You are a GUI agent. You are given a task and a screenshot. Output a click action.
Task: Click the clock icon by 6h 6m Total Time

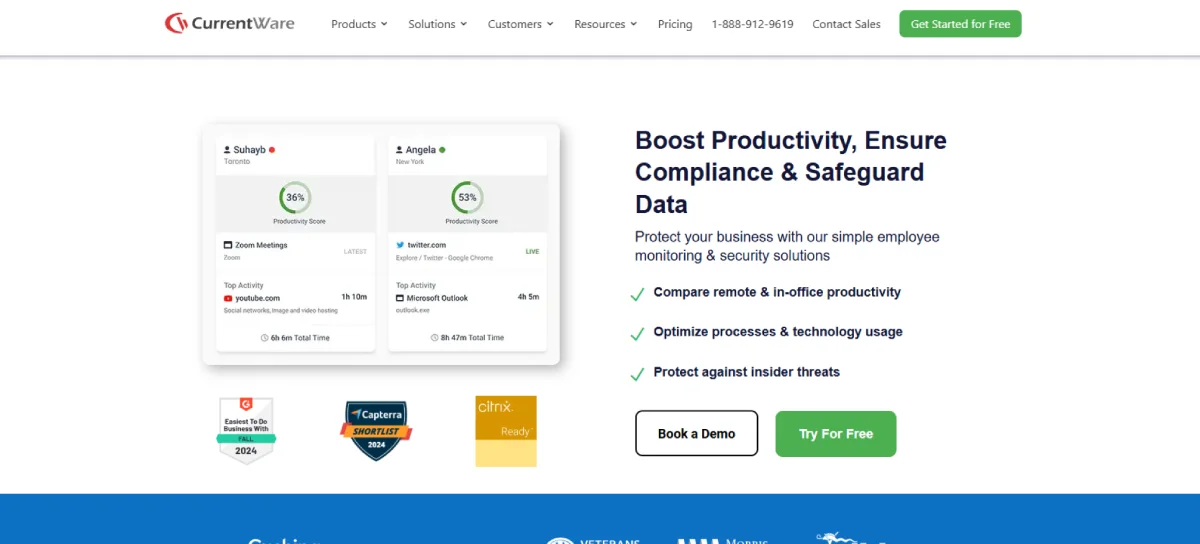tap(264, 338)
